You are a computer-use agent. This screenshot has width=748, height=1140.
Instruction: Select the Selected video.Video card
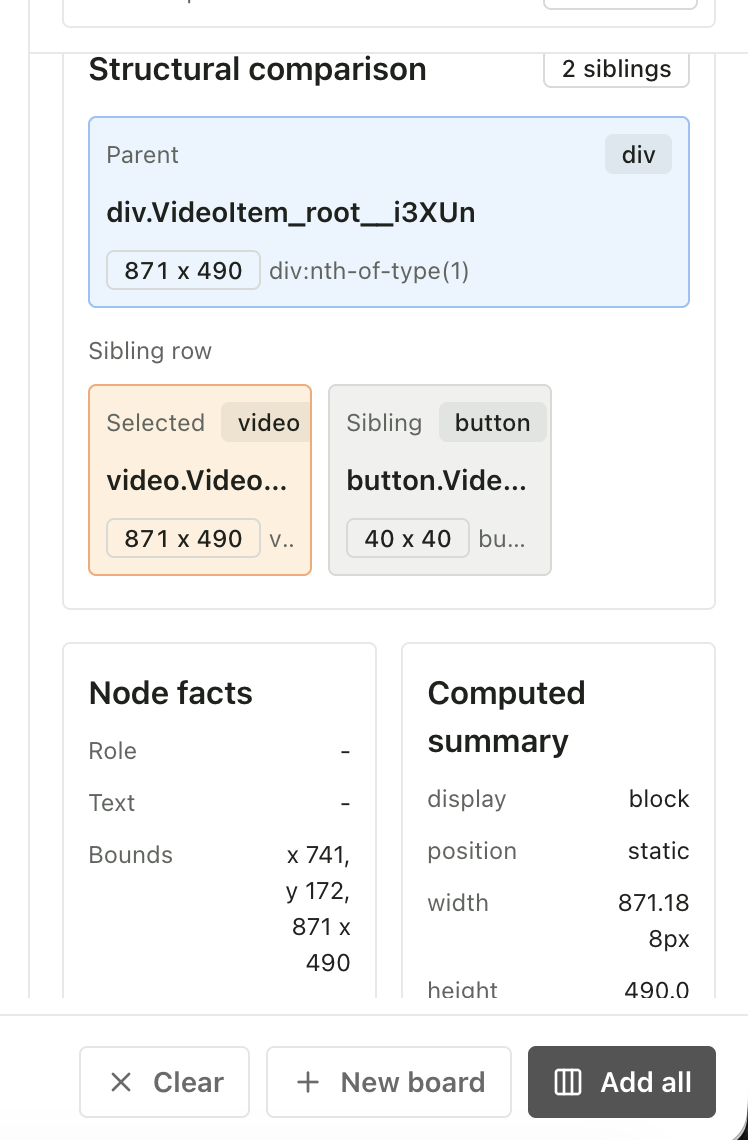click(x=200, y=480)
